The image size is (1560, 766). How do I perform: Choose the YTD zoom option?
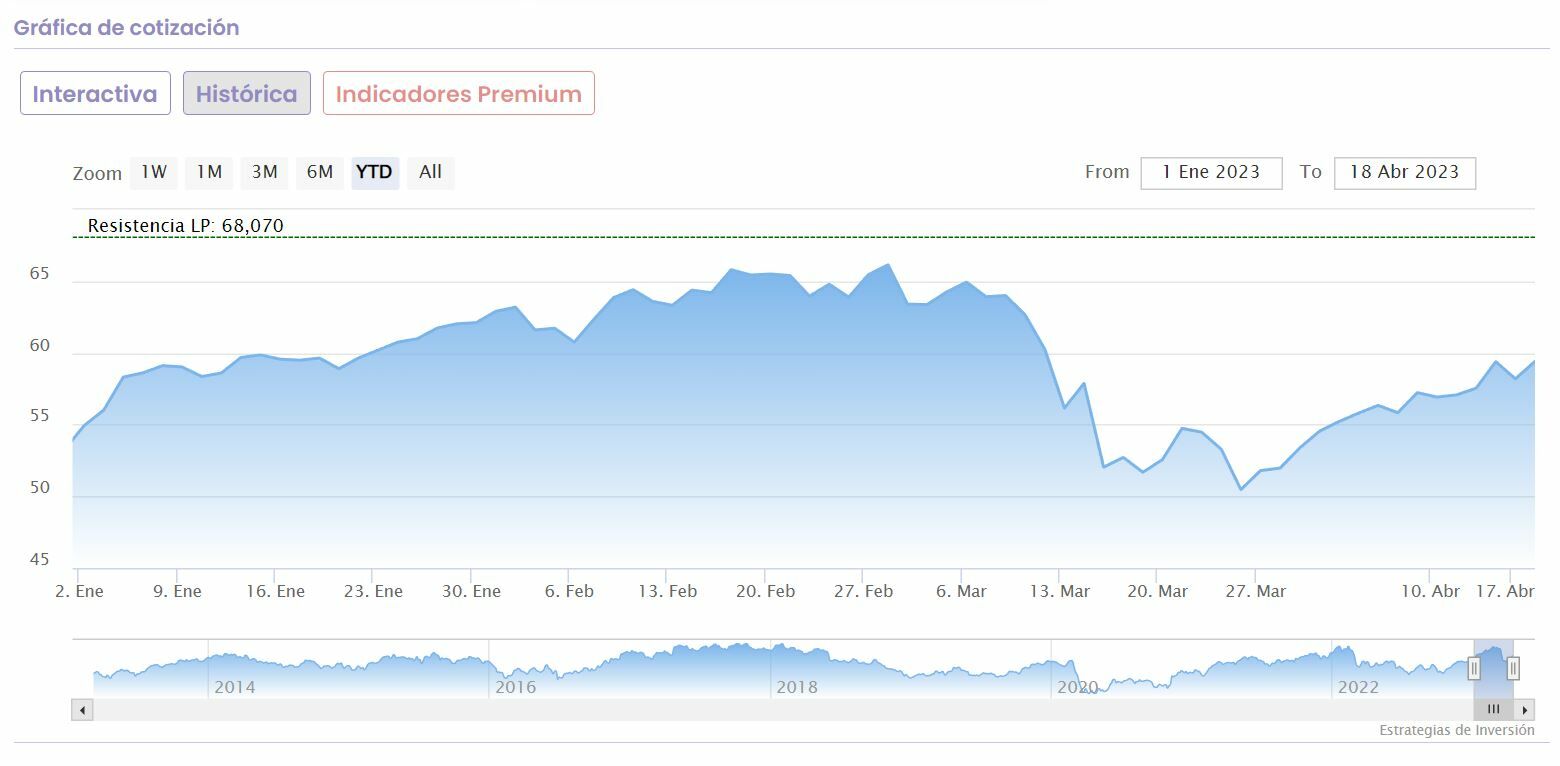point(375,172)
